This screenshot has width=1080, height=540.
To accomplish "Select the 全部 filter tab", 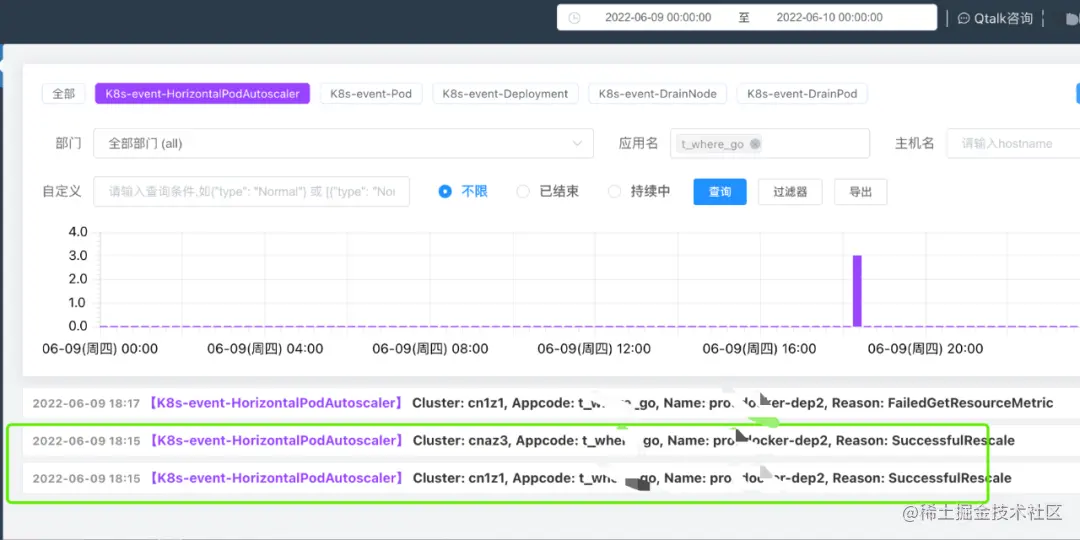I will point(63,94).
